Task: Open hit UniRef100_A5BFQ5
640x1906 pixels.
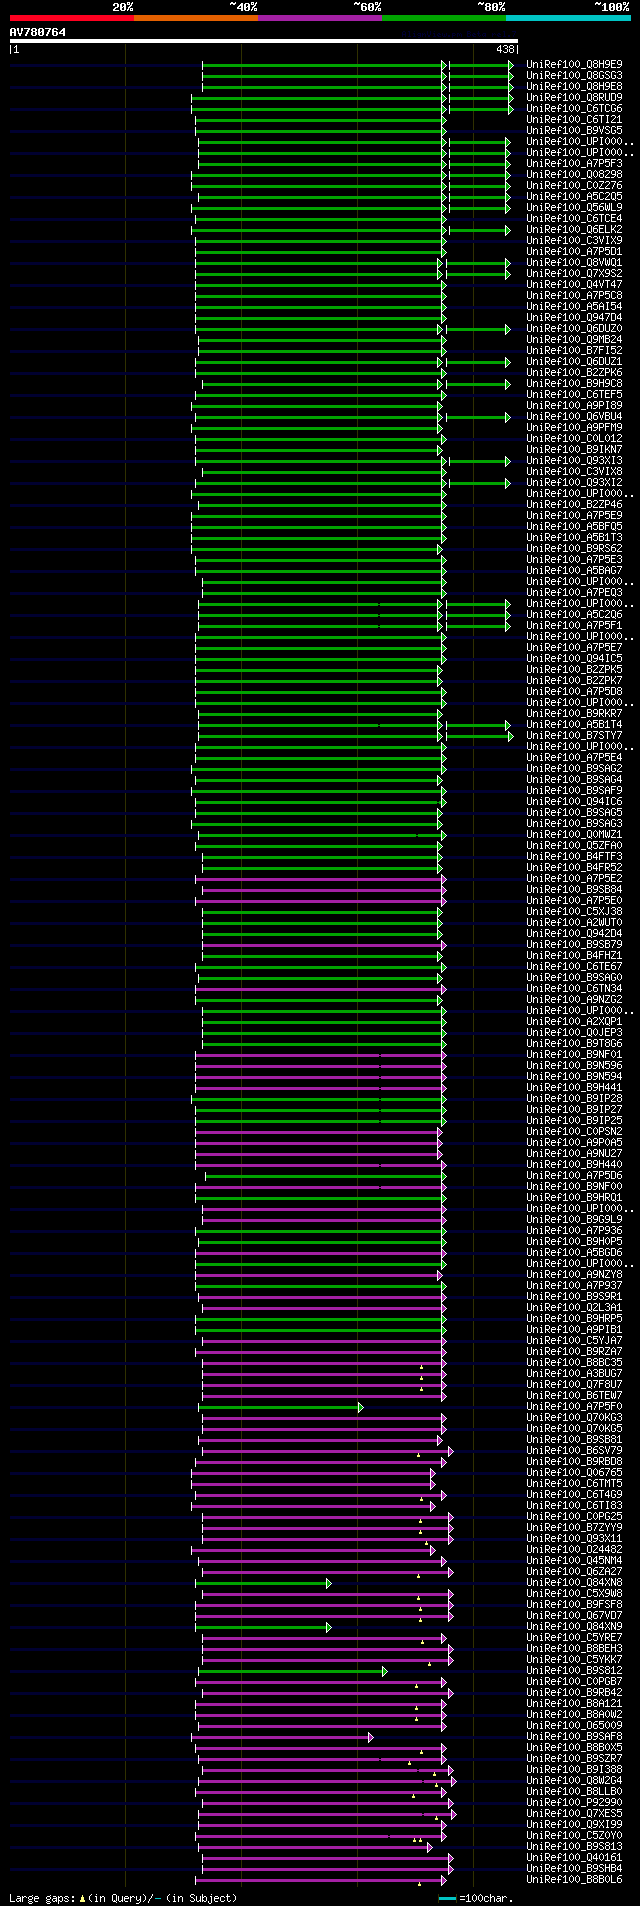Action: pos(574,526)
